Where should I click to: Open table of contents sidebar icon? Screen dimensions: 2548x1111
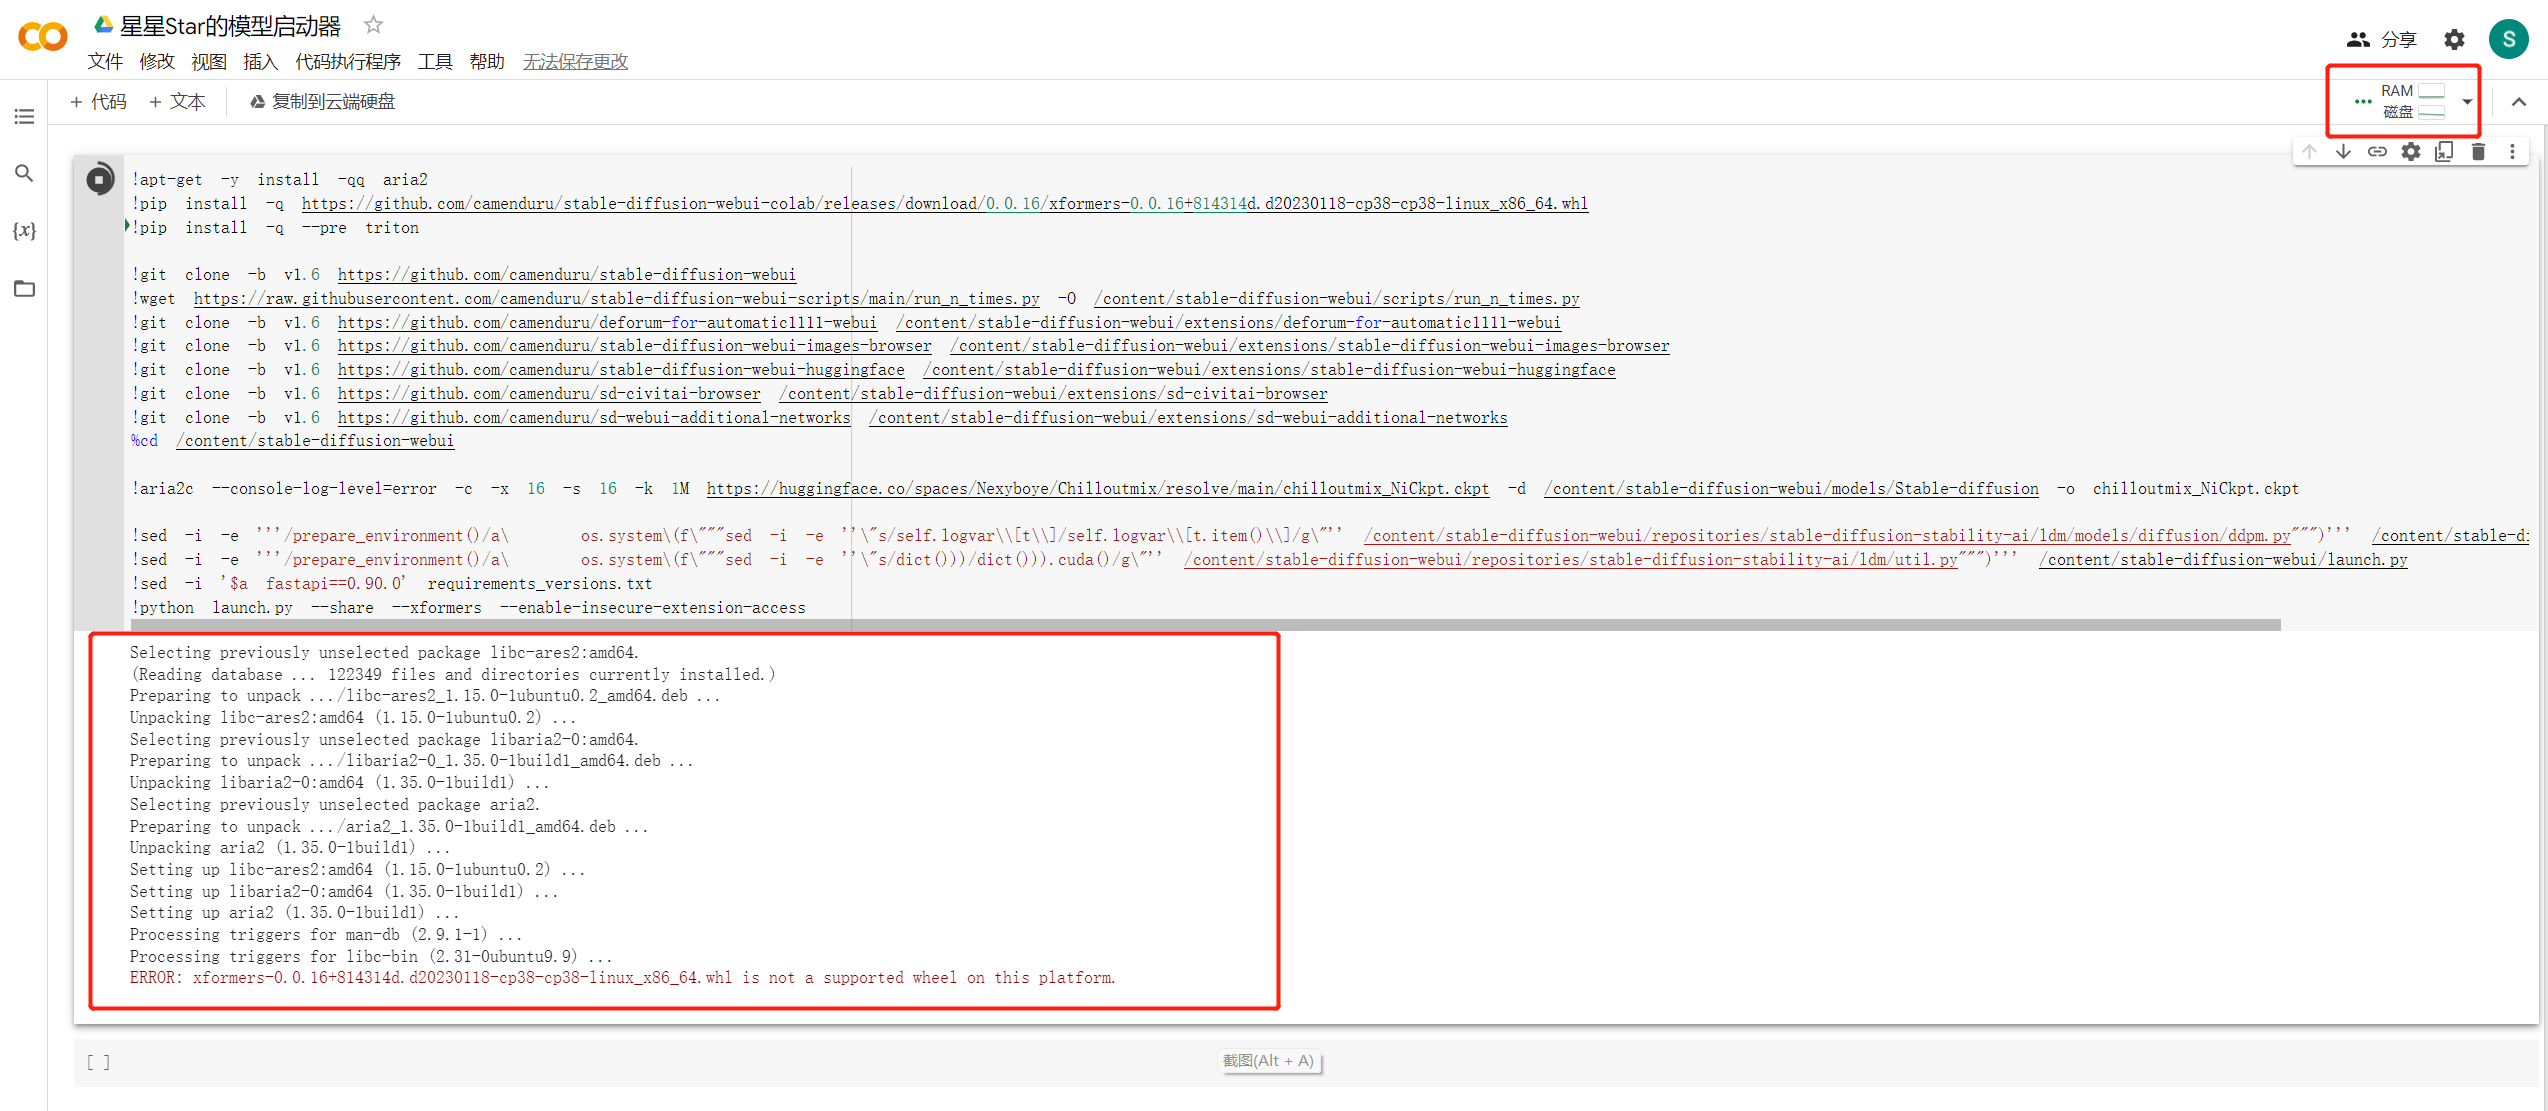[x=24, y=117]
